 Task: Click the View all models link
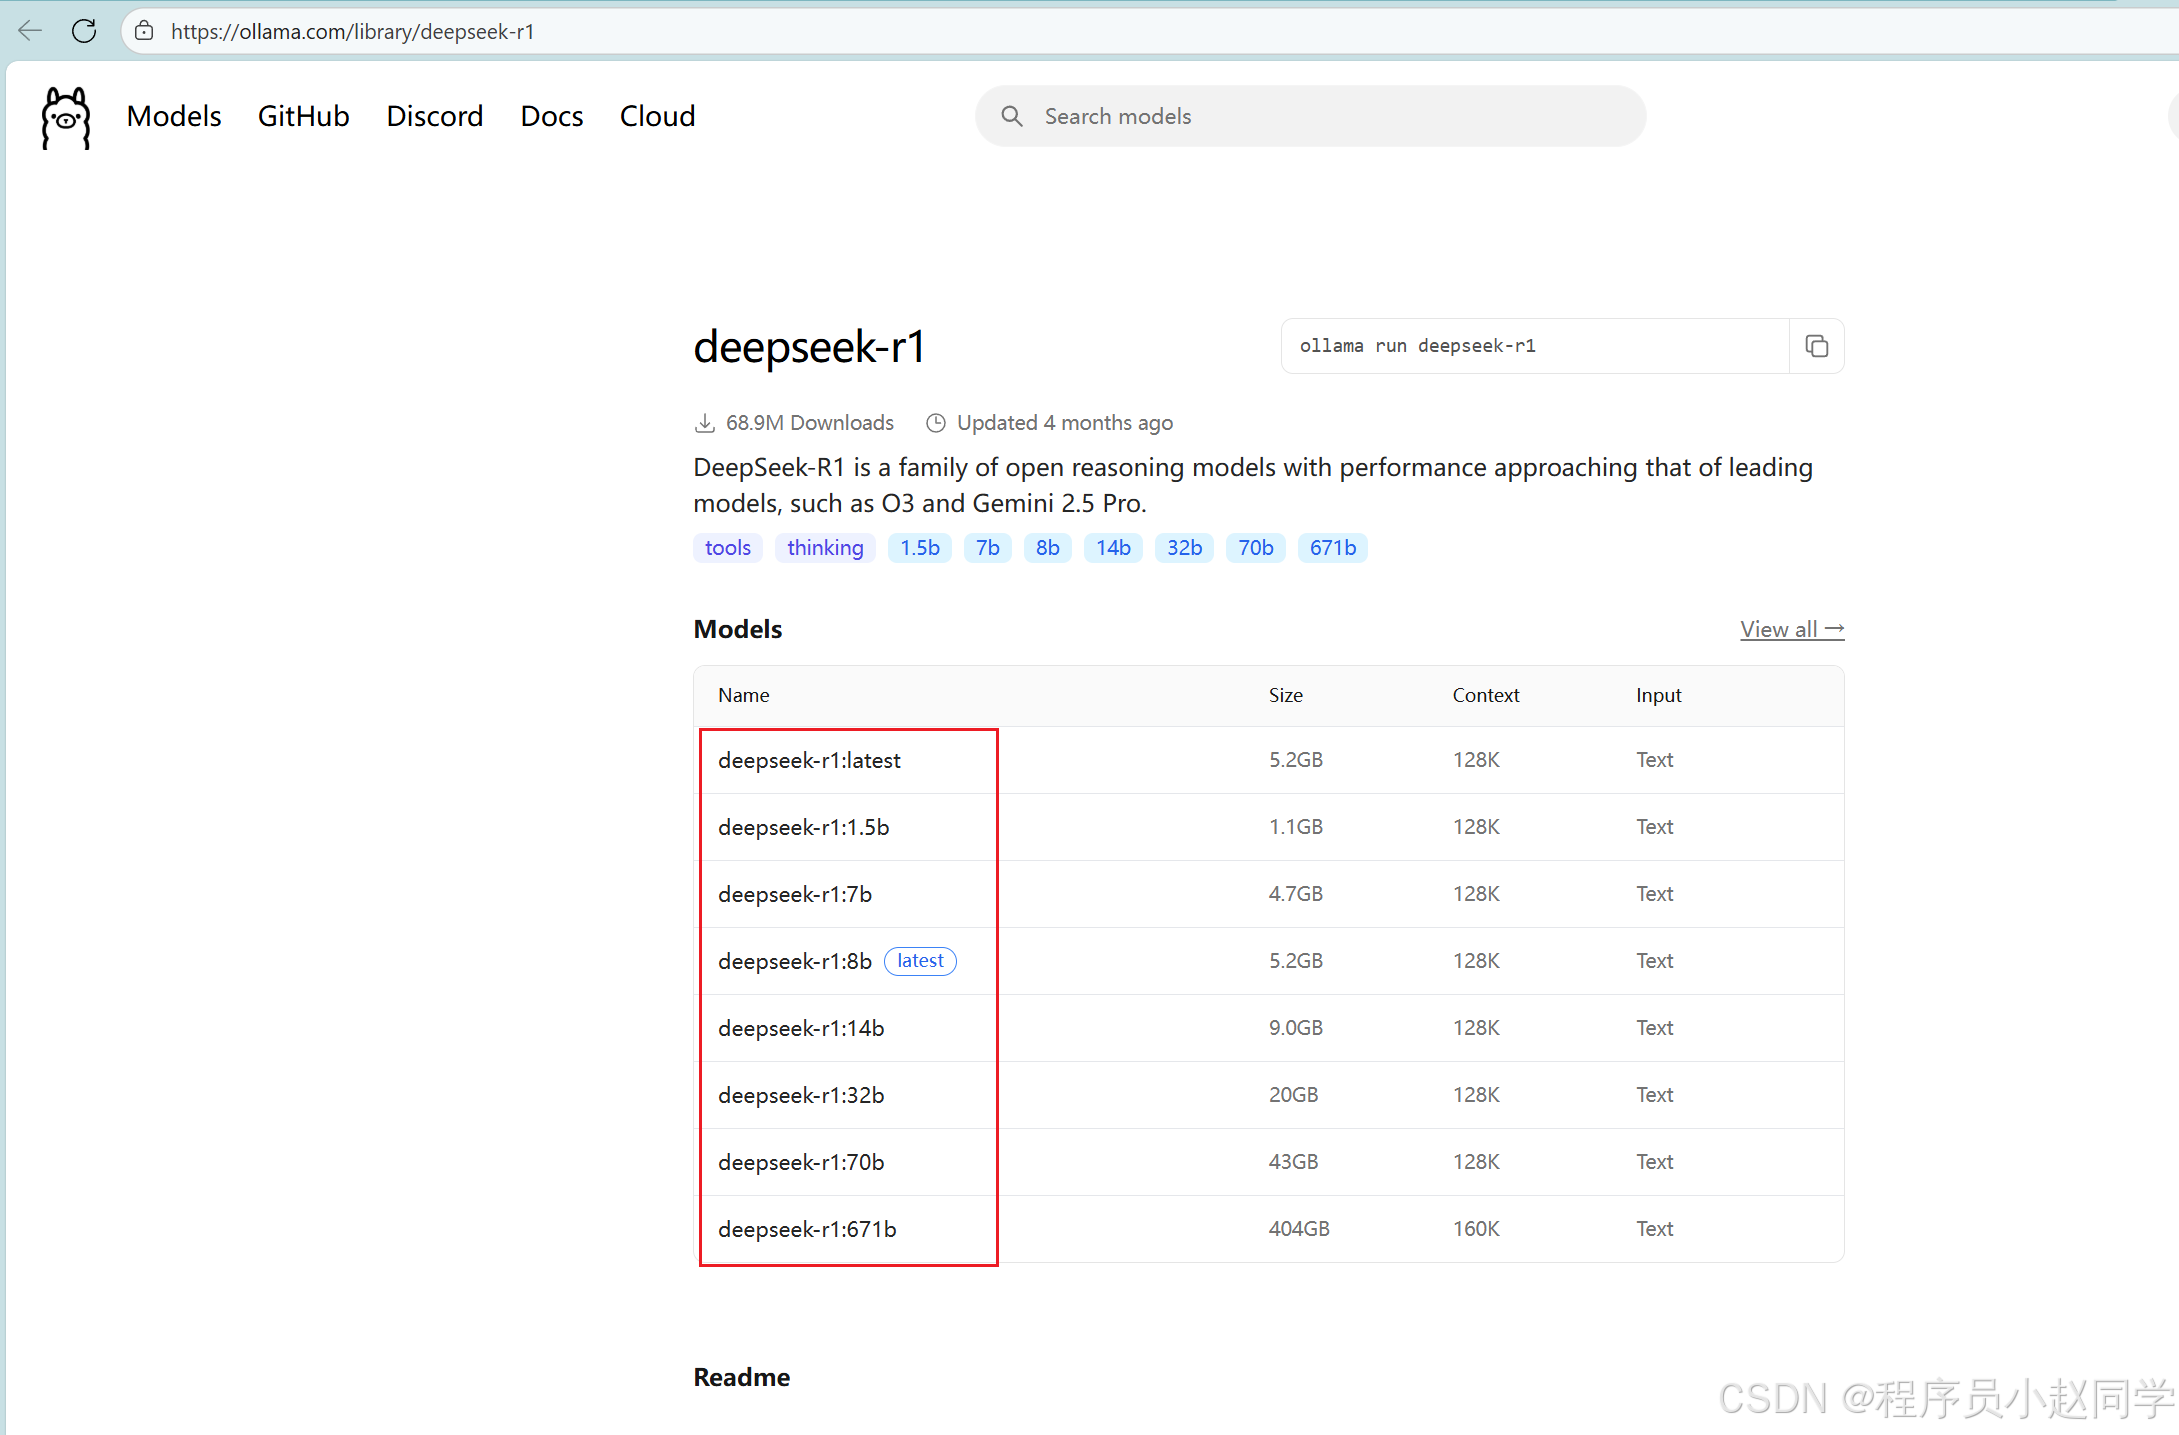[x=1791, y=629]
